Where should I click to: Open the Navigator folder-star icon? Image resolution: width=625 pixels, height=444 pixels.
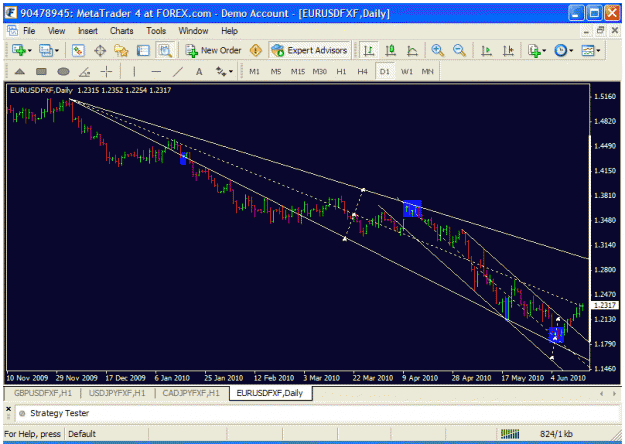point(121,51)
